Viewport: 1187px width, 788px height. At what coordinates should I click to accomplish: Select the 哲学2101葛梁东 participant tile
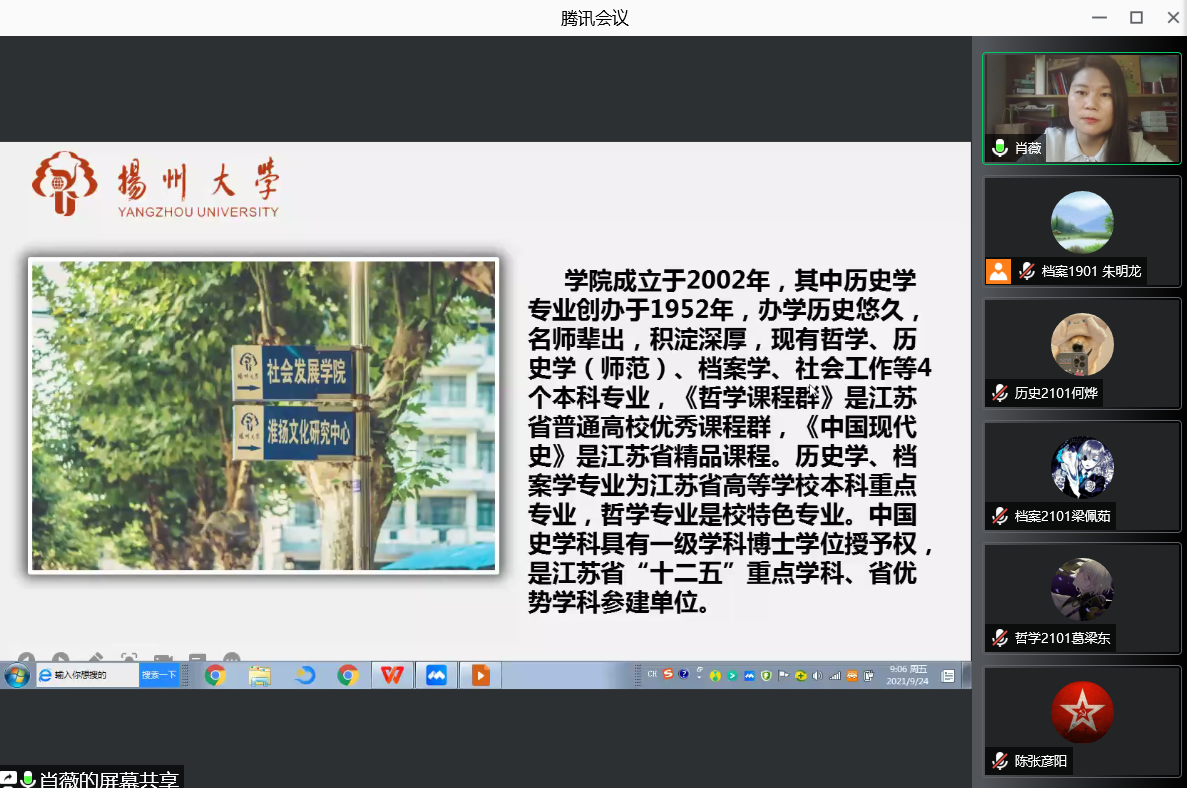pos(1082,598)
